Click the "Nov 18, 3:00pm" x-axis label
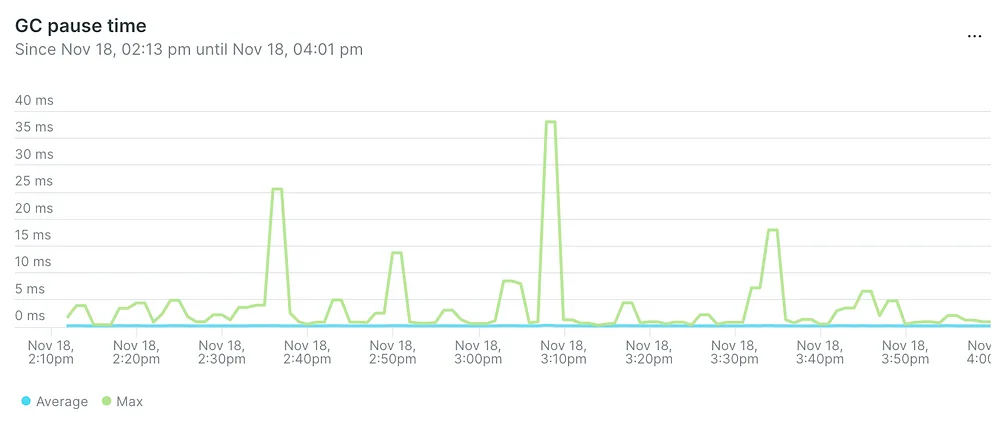Viewport: 1008px width, 427px height. tap(478, 351)
